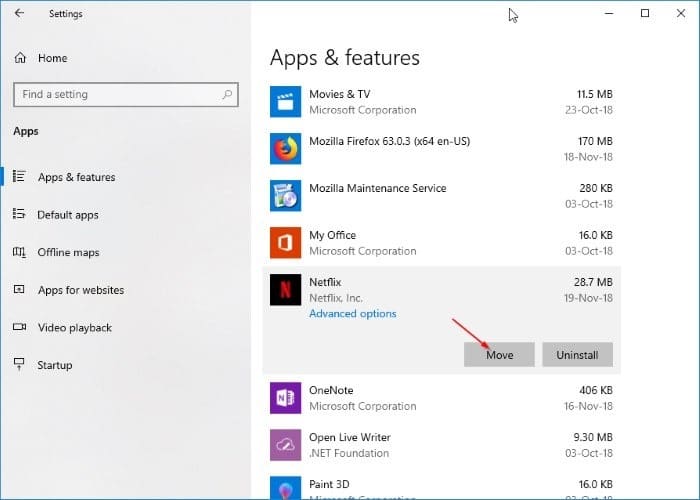Click the Apps section label in sidebar
Viewport: 700px width, 500px height.
pos(26,131)
